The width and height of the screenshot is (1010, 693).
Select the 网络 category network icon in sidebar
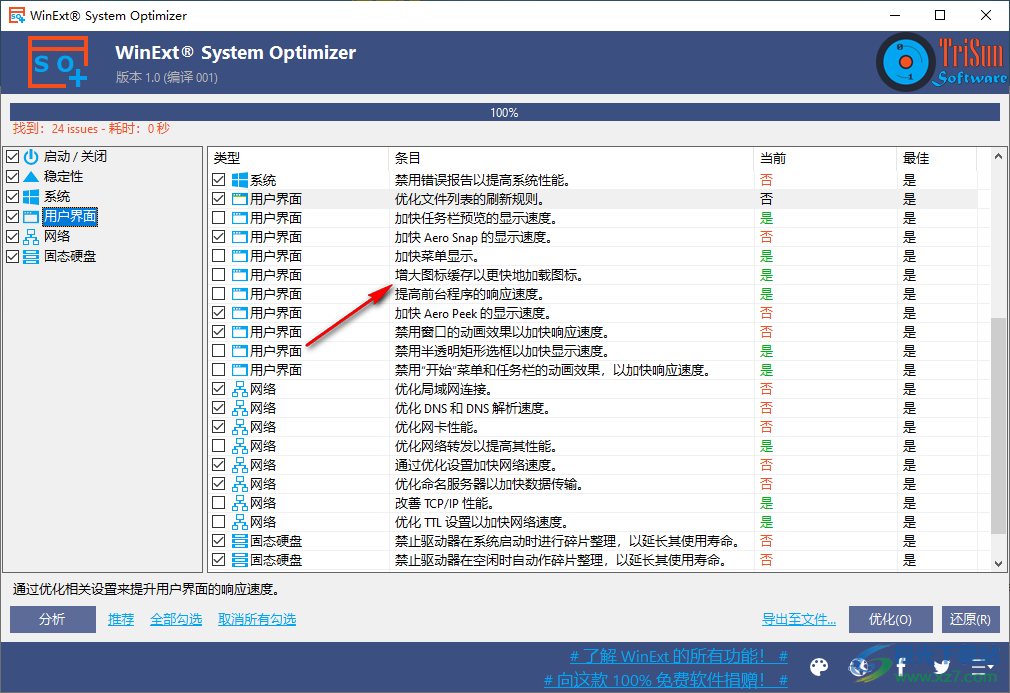[30, 237]
